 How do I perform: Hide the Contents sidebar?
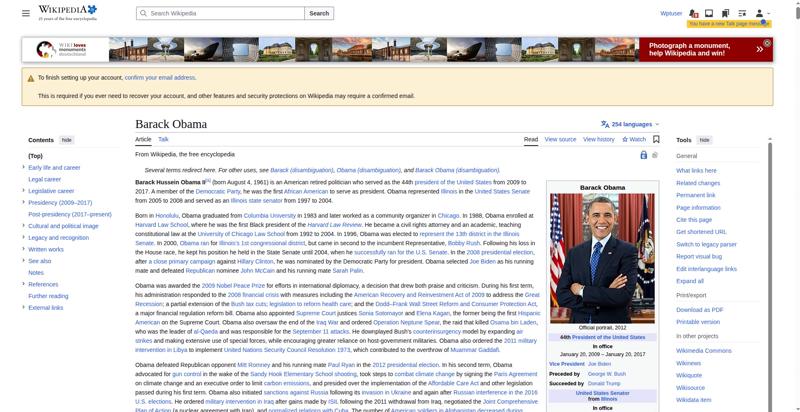(x=66, y=140)
